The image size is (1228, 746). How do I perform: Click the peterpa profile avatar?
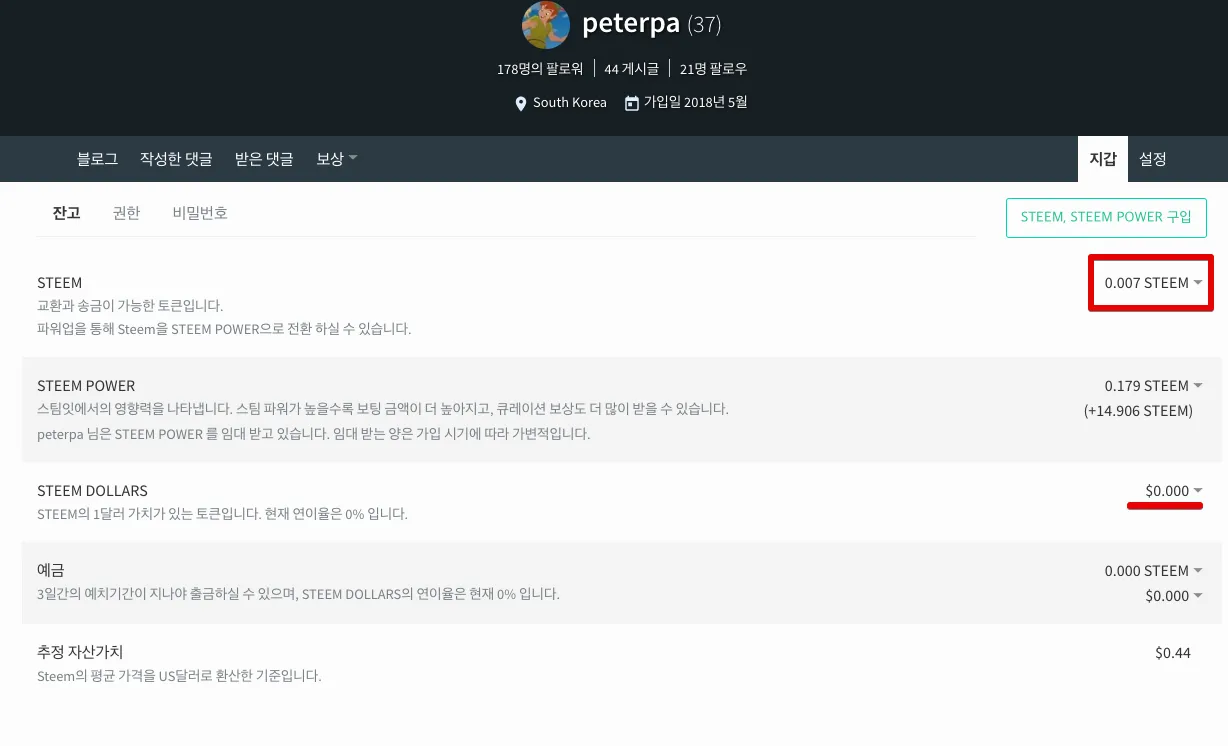546,25
